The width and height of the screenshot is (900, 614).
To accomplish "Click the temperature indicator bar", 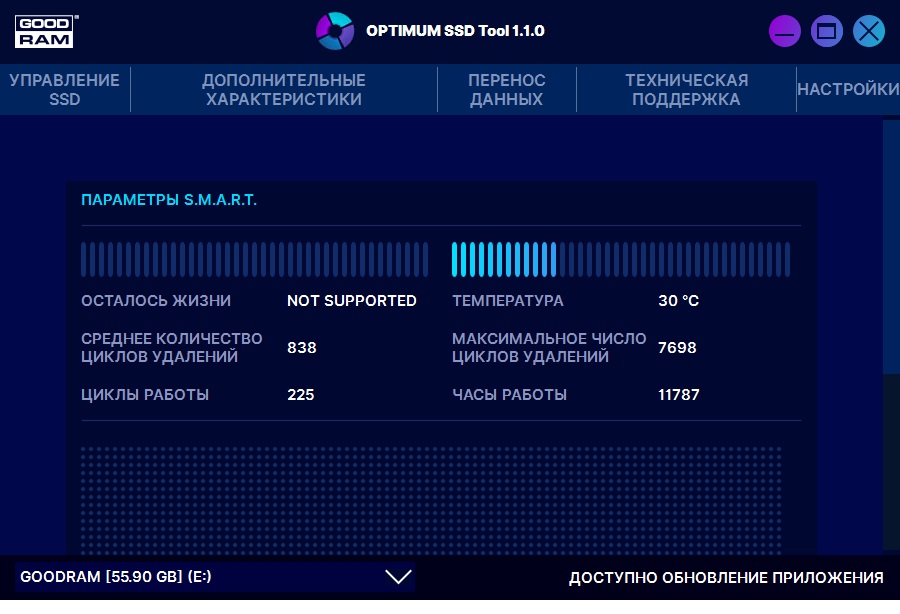I will tap(620, 259).
